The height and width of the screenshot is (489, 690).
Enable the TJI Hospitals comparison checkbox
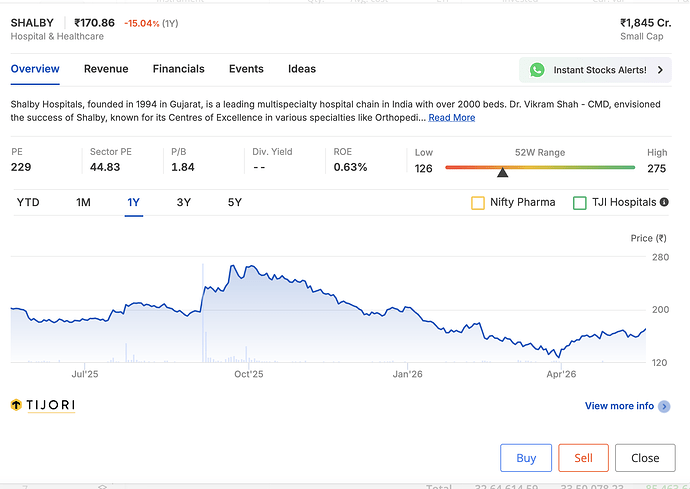click(x=580, y=203)
